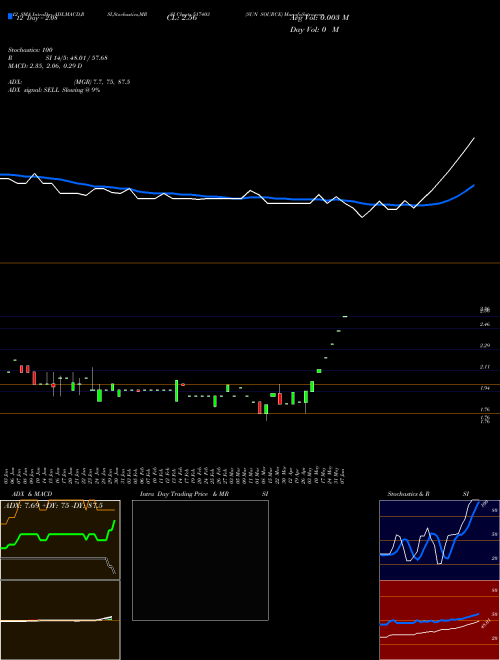Click the 'Stochastics: 100' reading

(30, 50)
